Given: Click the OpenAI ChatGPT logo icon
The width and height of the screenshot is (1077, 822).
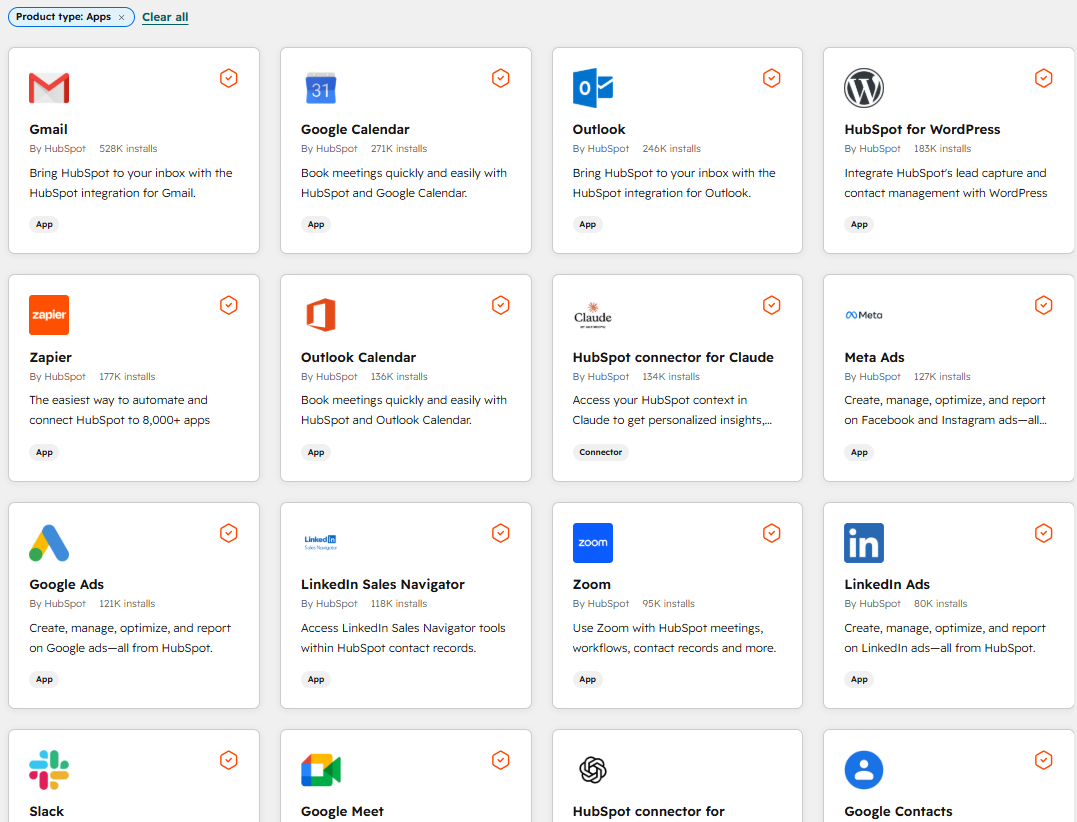Looking at the screenshot, I should [x=593, y=770].
